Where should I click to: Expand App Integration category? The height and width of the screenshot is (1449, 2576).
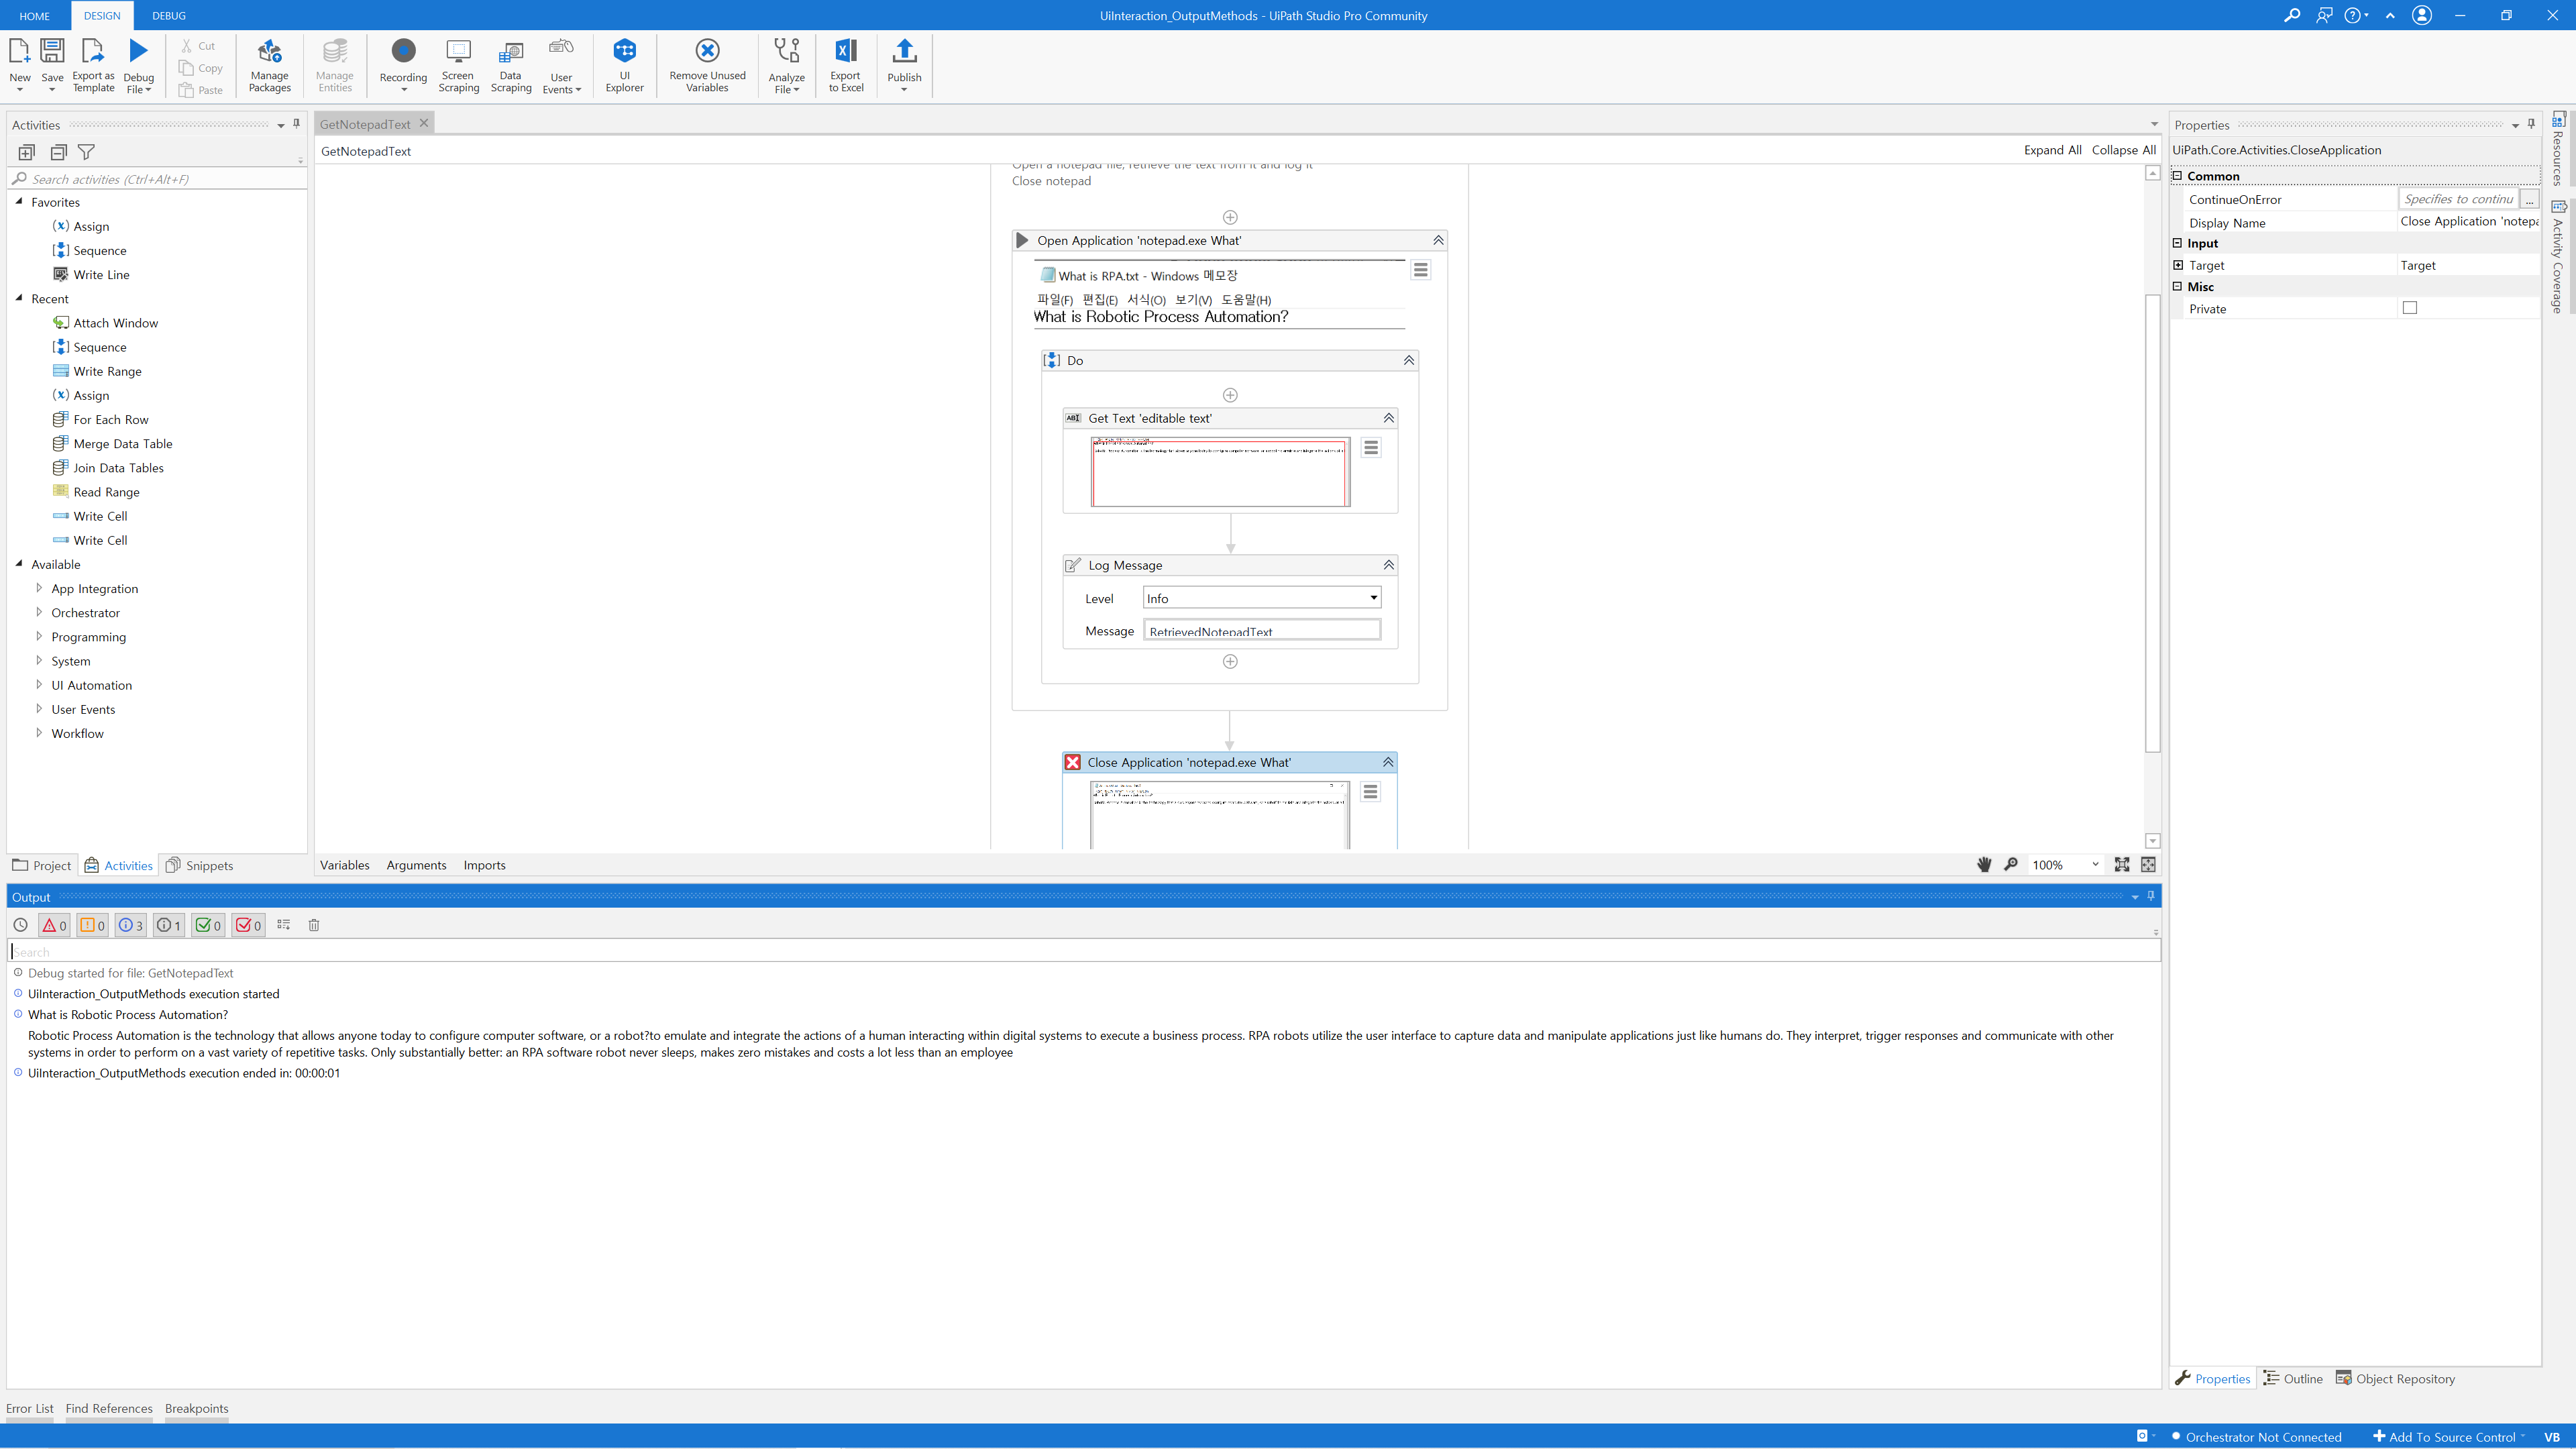click(39, 588)
